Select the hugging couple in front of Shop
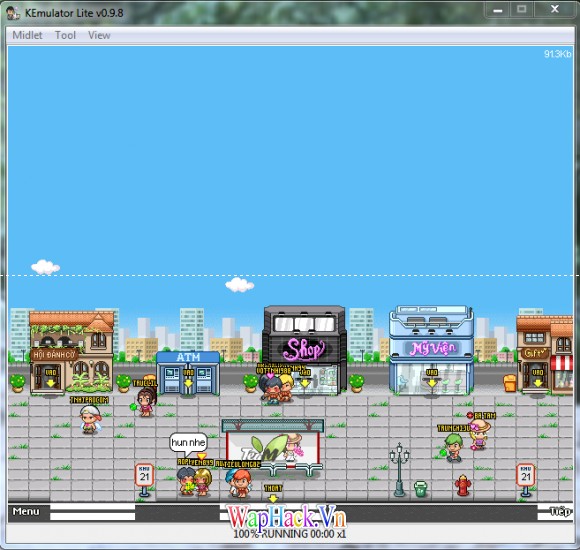Viewport: 580px width, 550px height. pyautogui.click(x=277, y=388)
